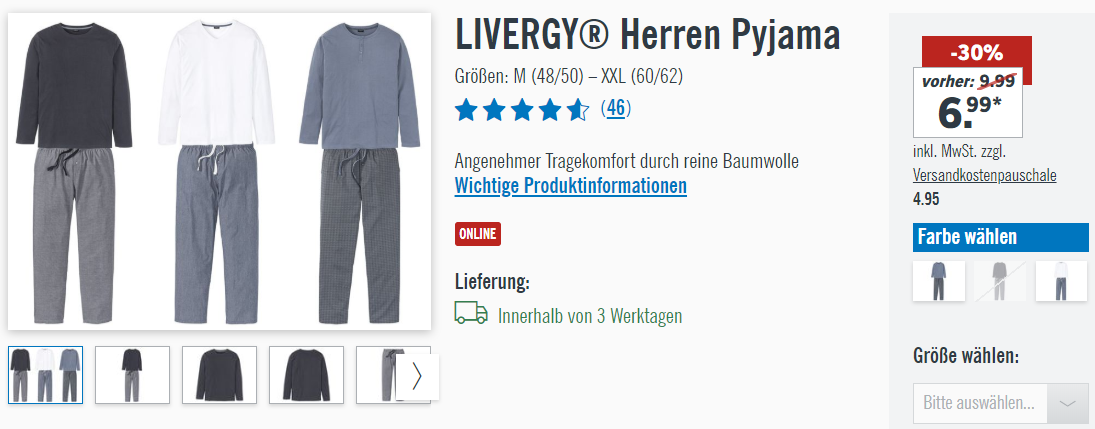Select first thumbnail with three pyjamas
The height and width of the screenshot is (429, 1095).
[x=45, y=375]
